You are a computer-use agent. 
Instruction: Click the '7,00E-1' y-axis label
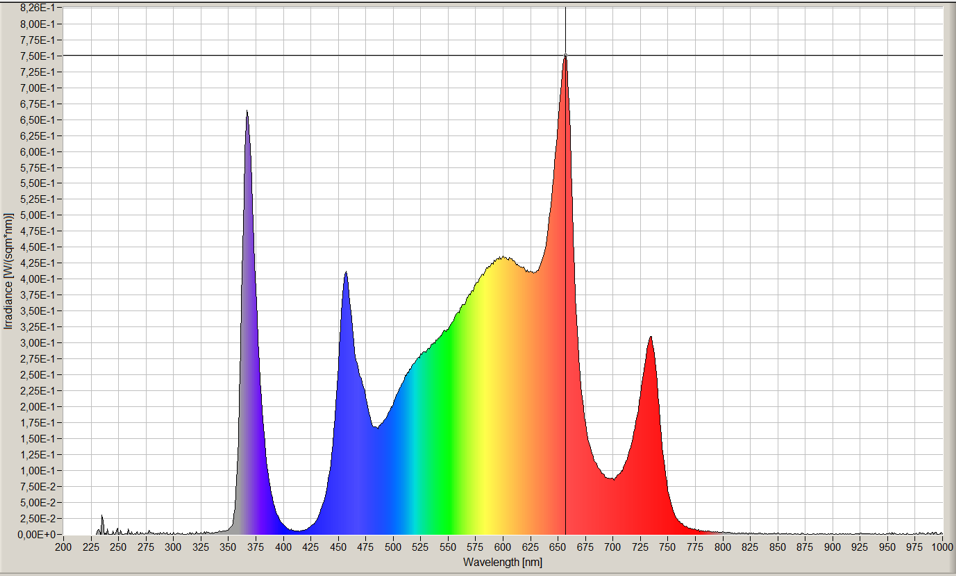coord(37,88)
